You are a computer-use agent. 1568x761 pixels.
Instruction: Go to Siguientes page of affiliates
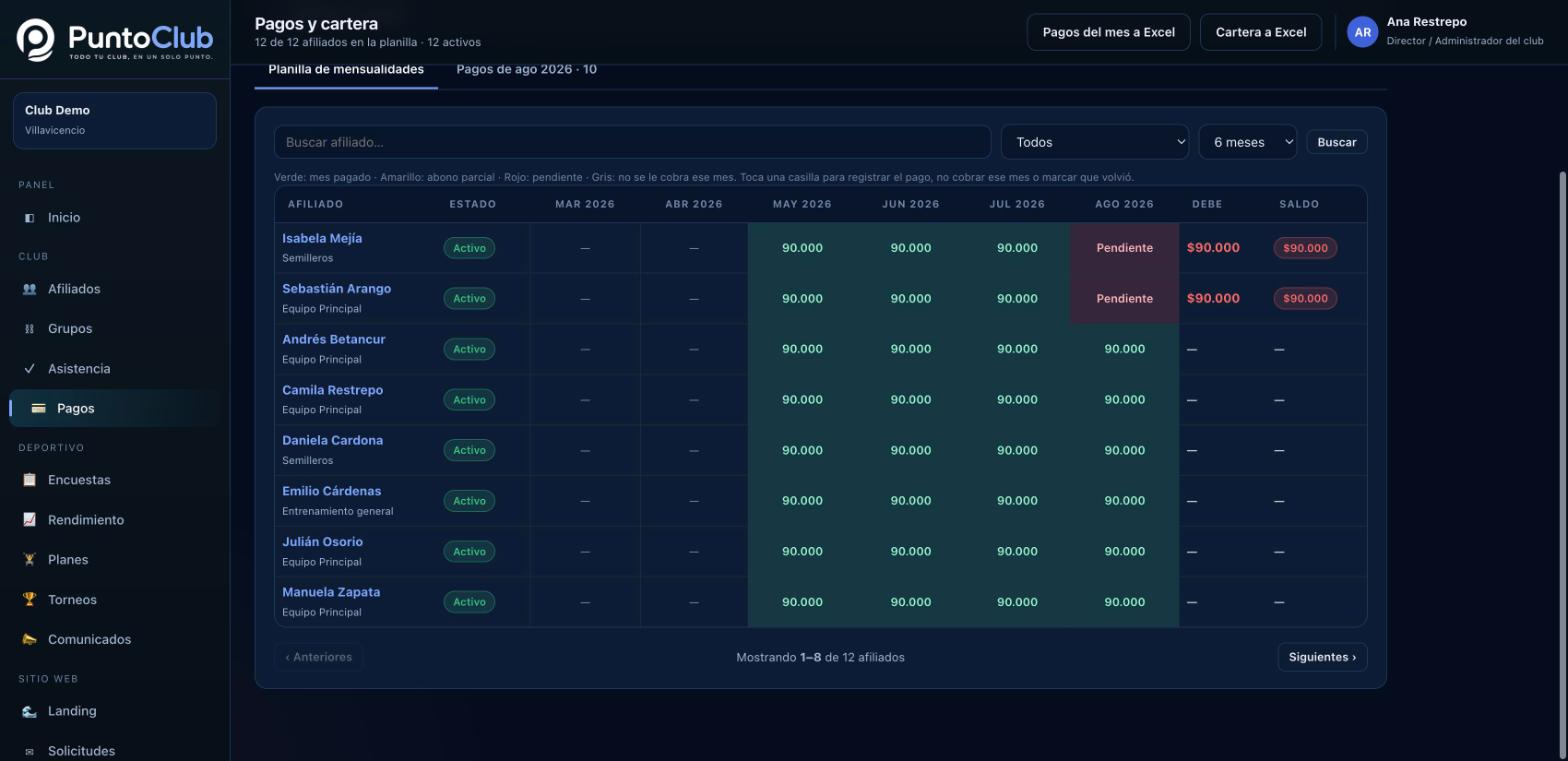pyautogui.click(x=1322, y=657)
